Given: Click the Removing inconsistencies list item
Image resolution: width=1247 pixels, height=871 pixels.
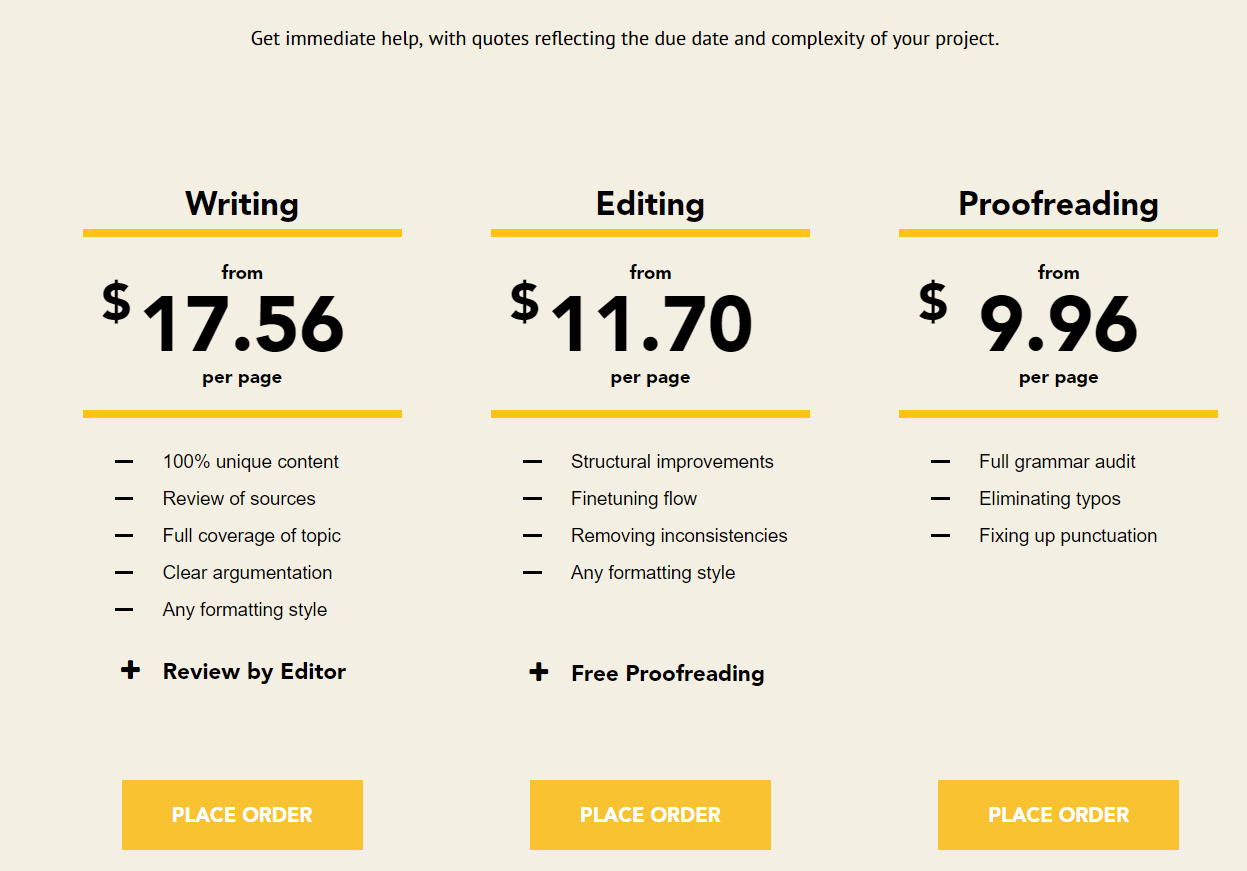Looking at the screenshot, I should pos(679,536).
